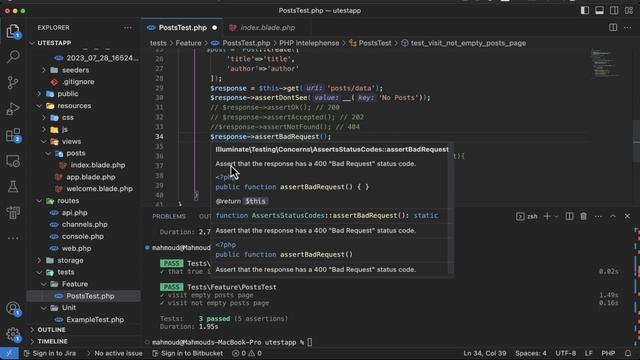Open the Remote Explorer view
Viewport: 640px width, 360px height.
(x=13, y=161)
